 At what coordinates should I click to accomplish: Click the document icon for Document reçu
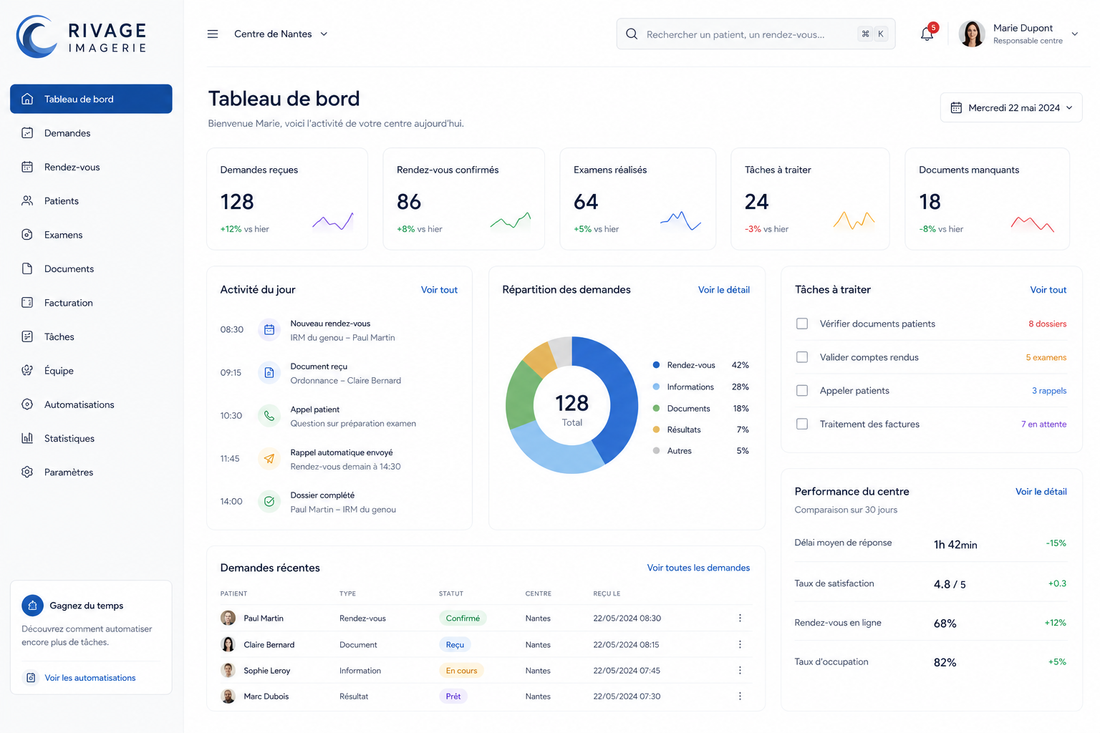click(x=269, y=372)
